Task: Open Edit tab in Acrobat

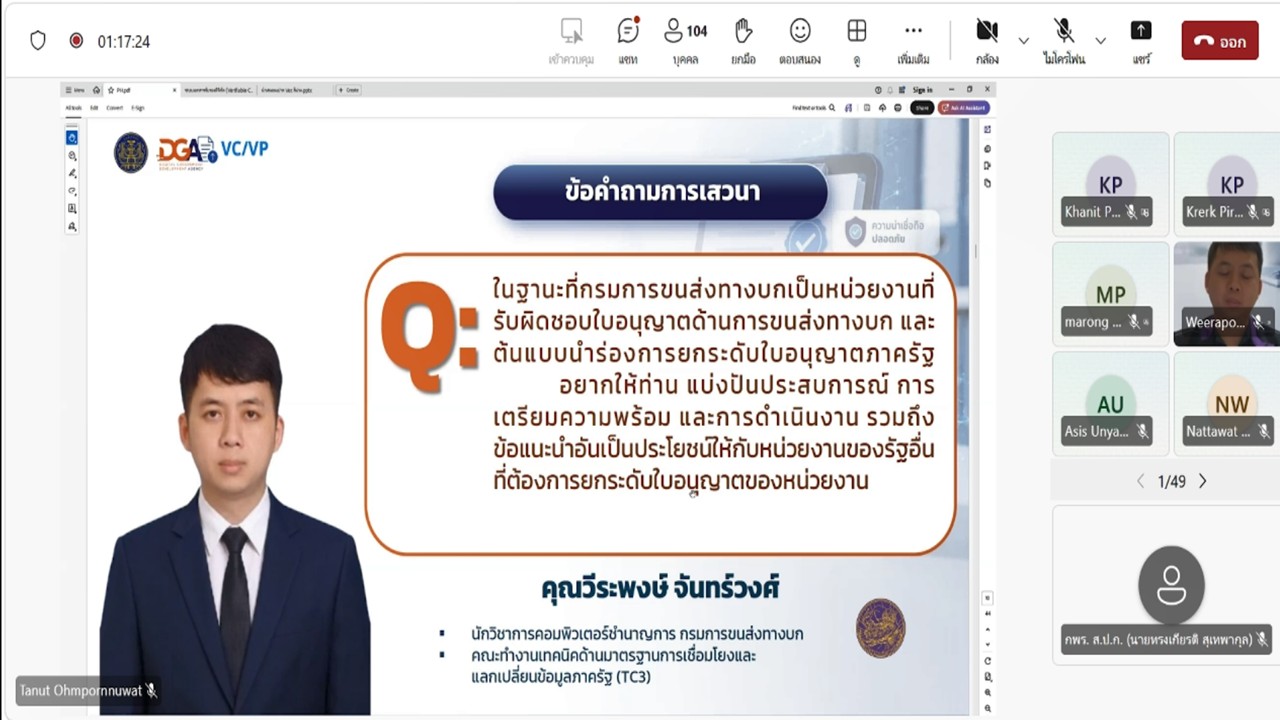Action: 94,107
